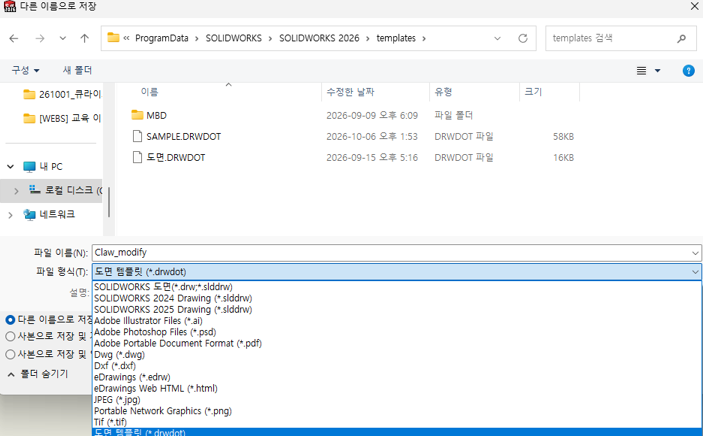Select the 도면.DRWDOT file
Image resolution: width=703 pixels, height=436 pixels.
point(176,157)
